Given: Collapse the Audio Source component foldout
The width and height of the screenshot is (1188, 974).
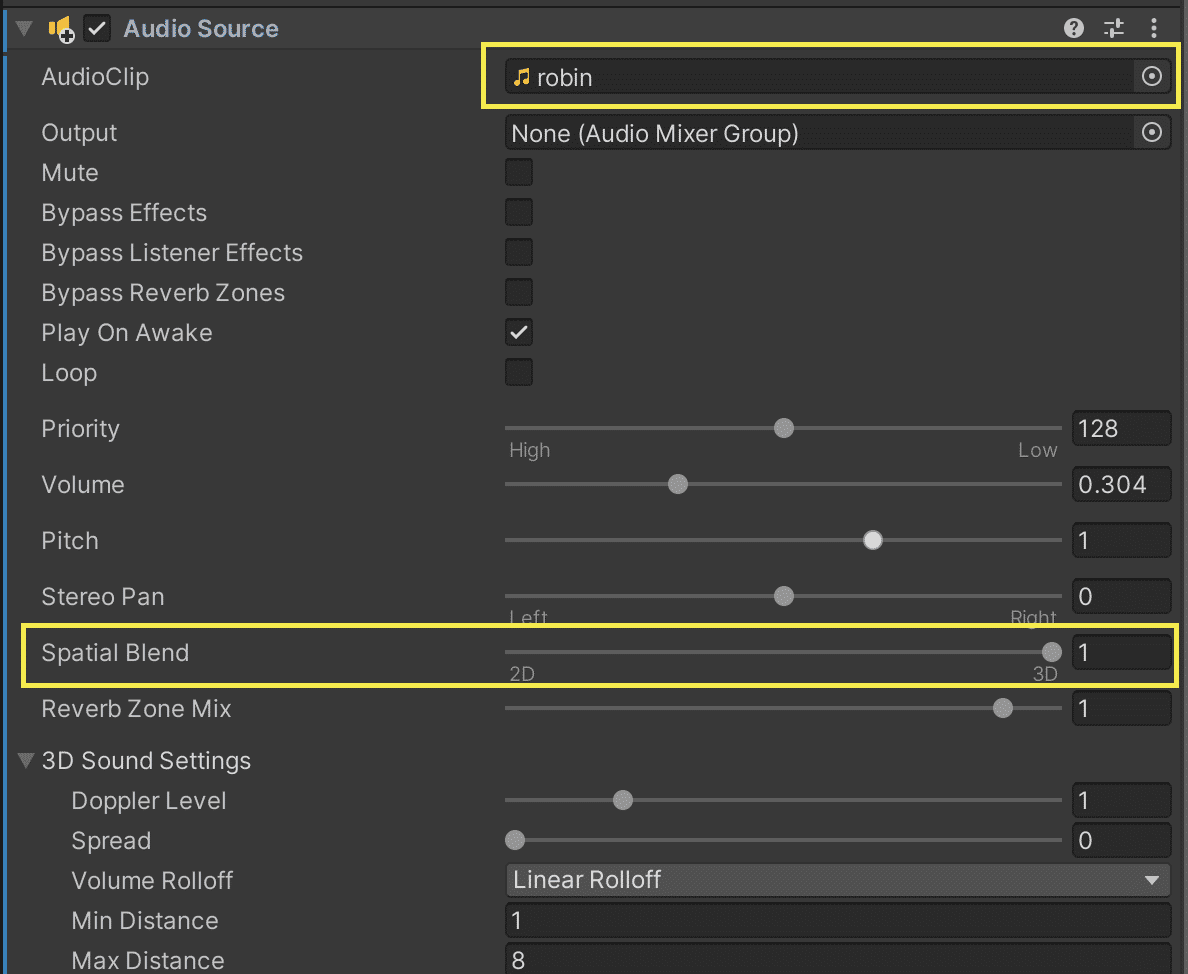Looking at the screenshot, I should pos(25,29).
